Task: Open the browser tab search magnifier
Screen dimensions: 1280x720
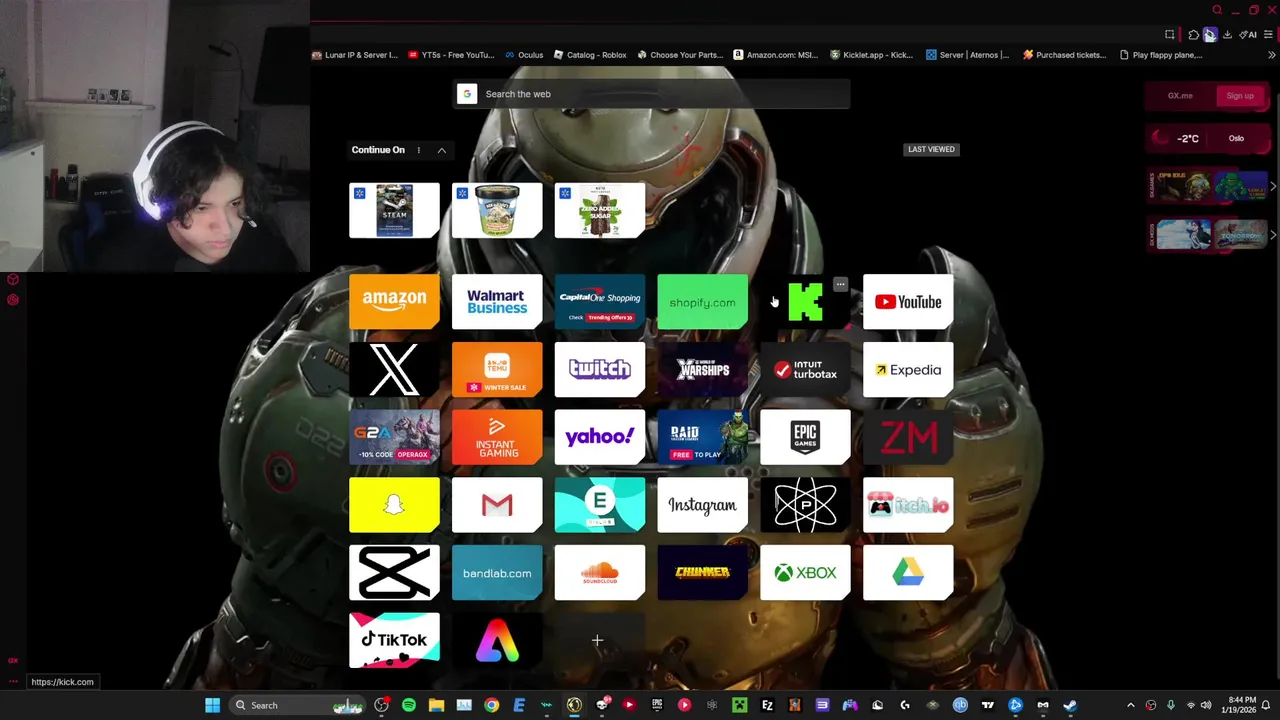Action: [x=1217, y=10]
